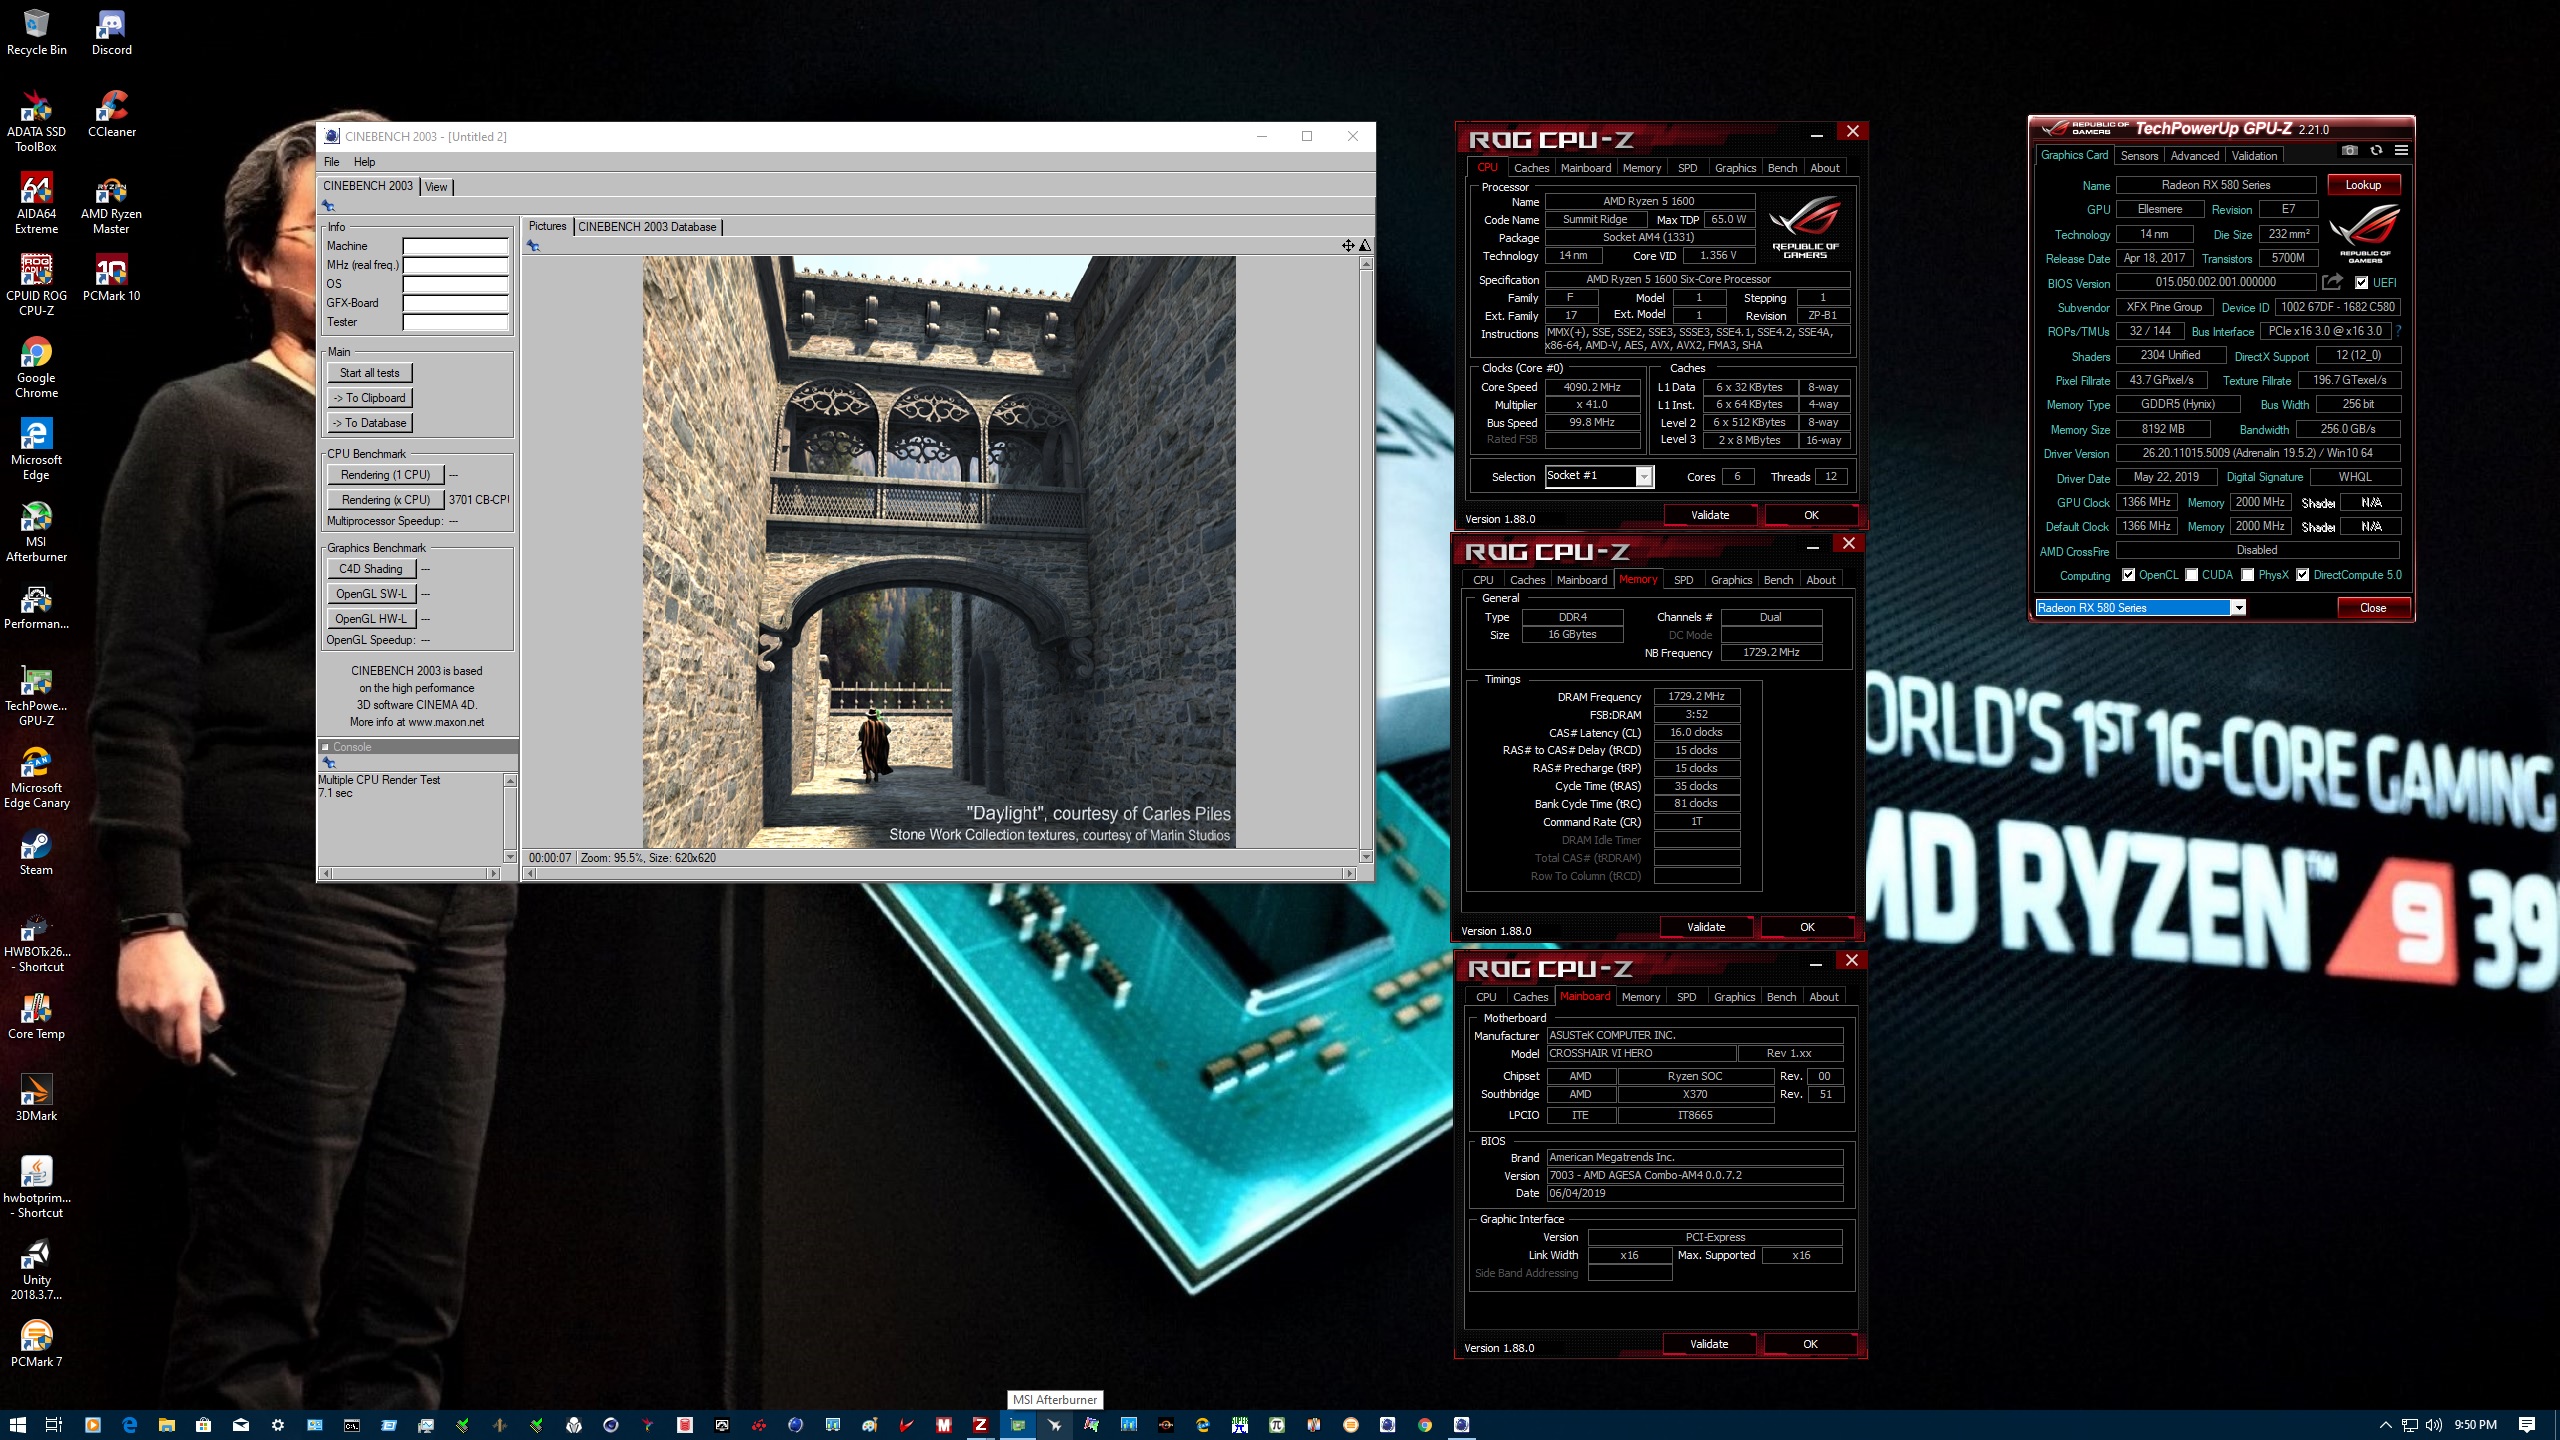Click the pan arrows icon above the Cinebench picture
2560x1440 pixels.
tap(1348, 245)
